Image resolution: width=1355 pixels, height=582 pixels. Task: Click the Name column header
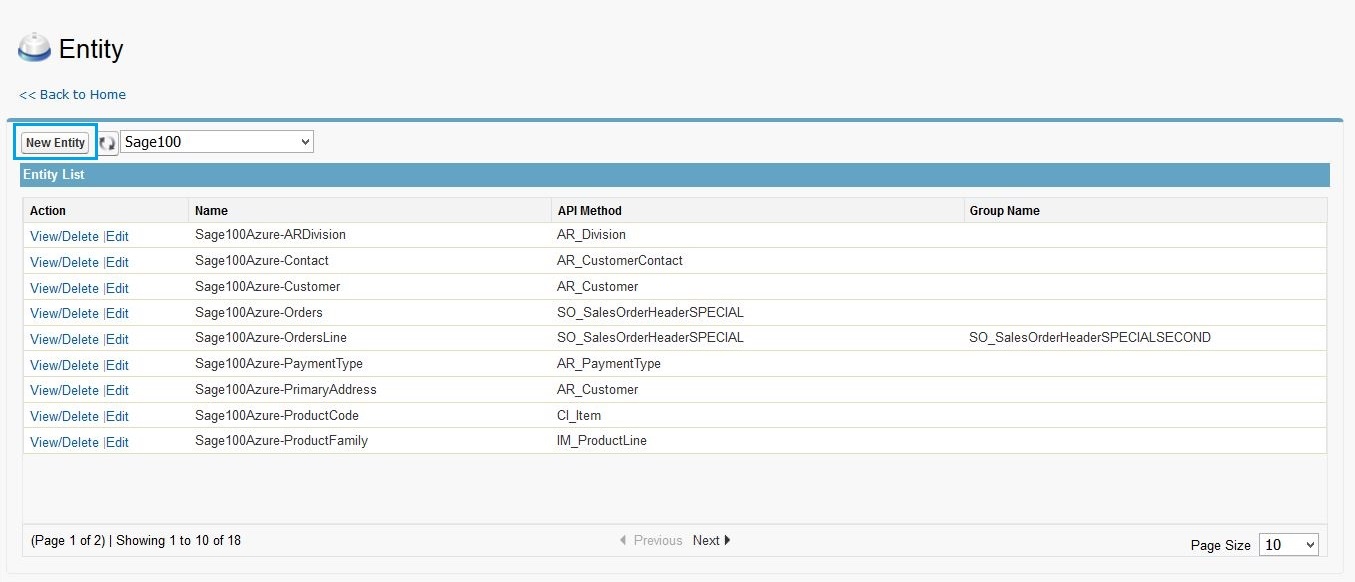[x=370, y=211]
